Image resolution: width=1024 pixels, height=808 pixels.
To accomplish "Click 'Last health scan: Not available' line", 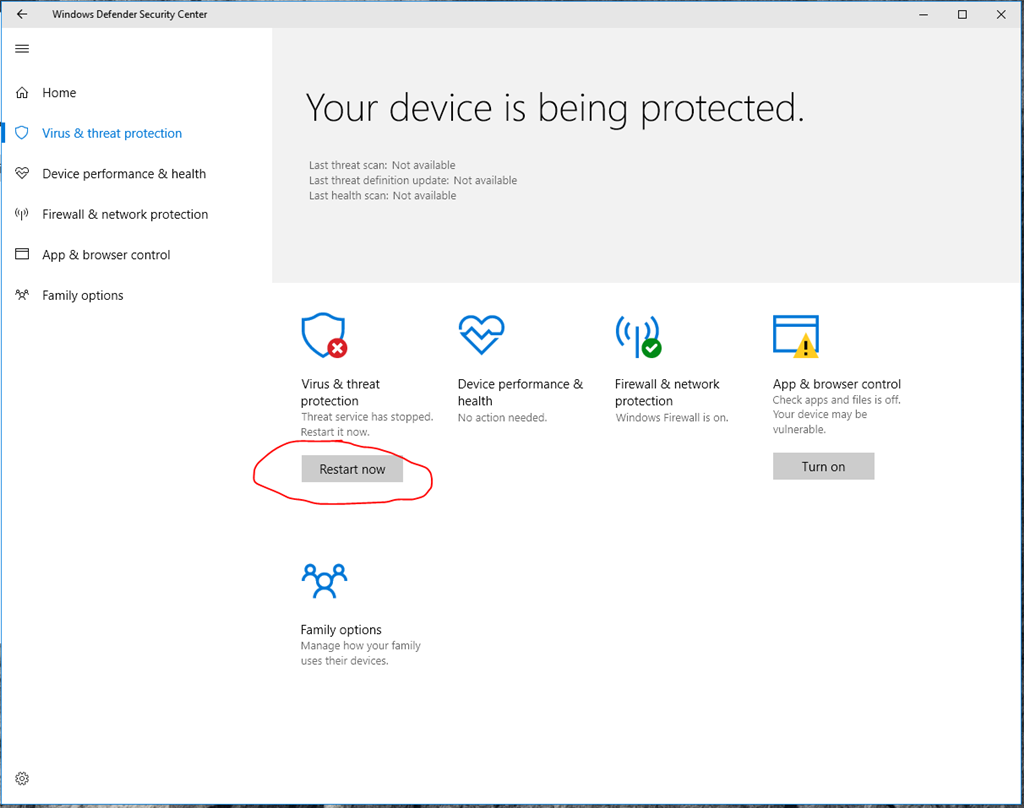I will tap(383, 195).
